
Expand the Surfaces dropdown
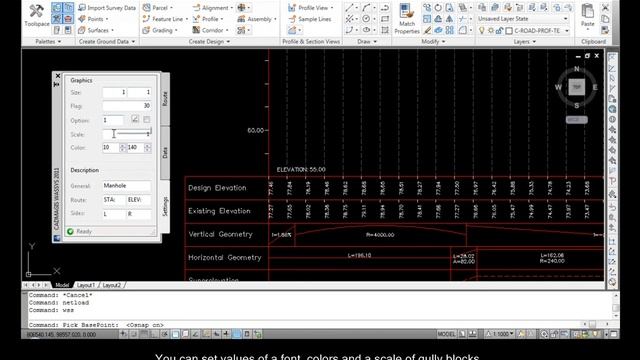[96, 30]
